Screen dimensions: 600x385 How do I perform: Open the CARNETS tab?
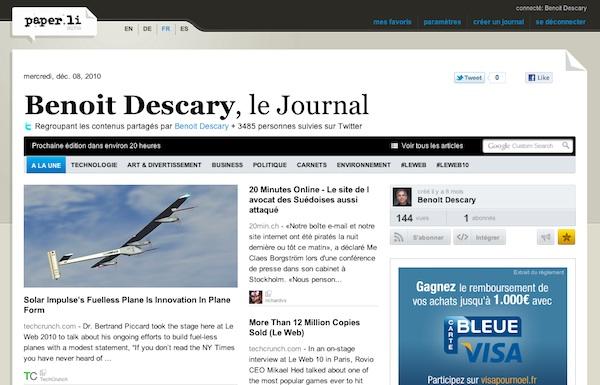(x=312, y=165)
